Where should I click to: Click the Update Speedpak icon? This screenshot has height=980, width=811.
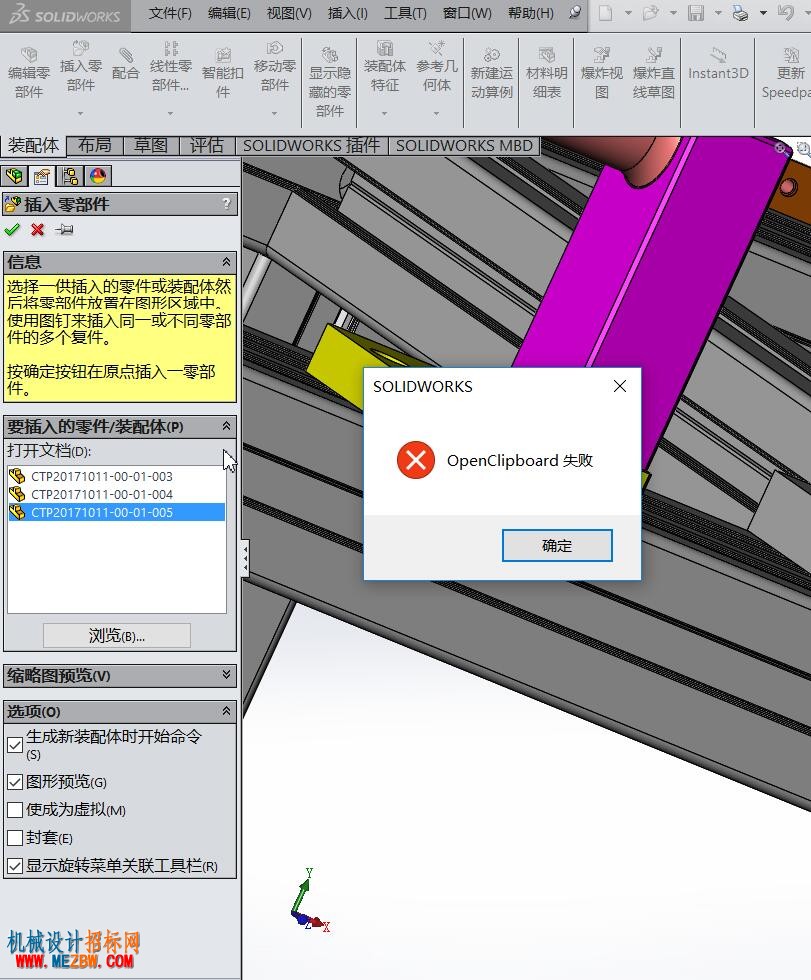click(790, 54)
